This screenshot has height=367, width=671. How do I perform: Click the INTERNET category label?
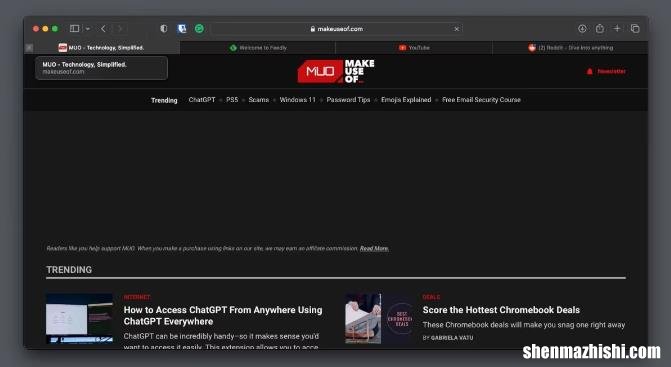pos(137,297)
